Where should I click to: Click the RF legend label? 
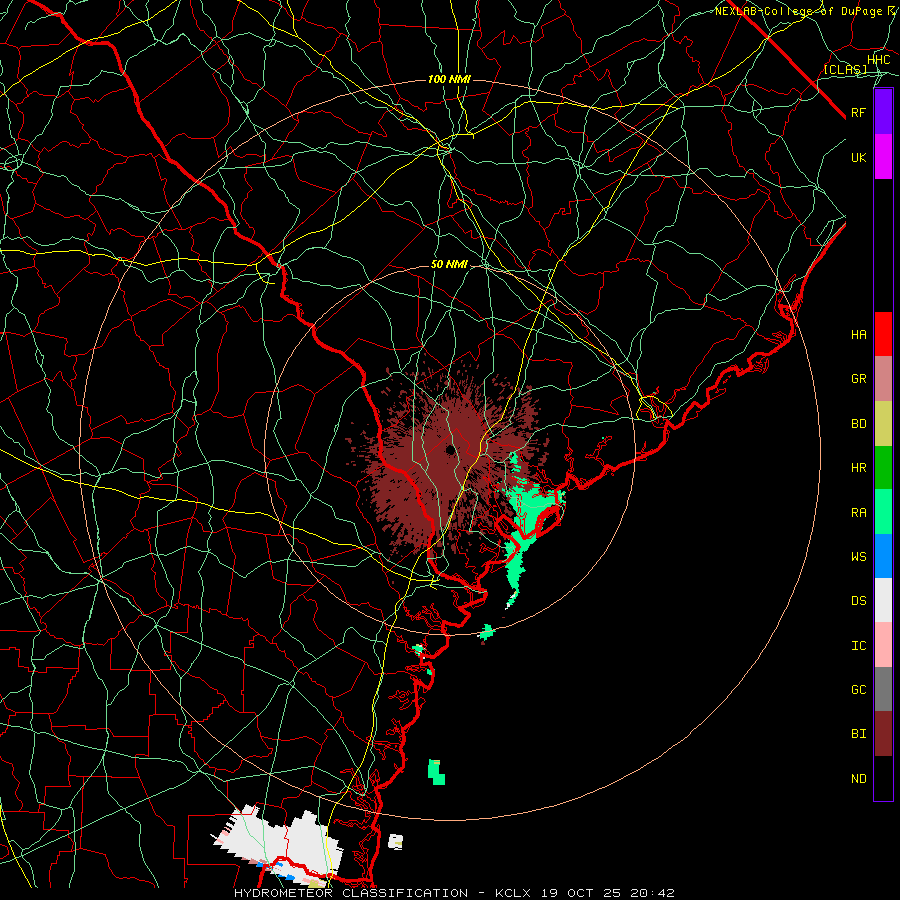coord(858,113)
